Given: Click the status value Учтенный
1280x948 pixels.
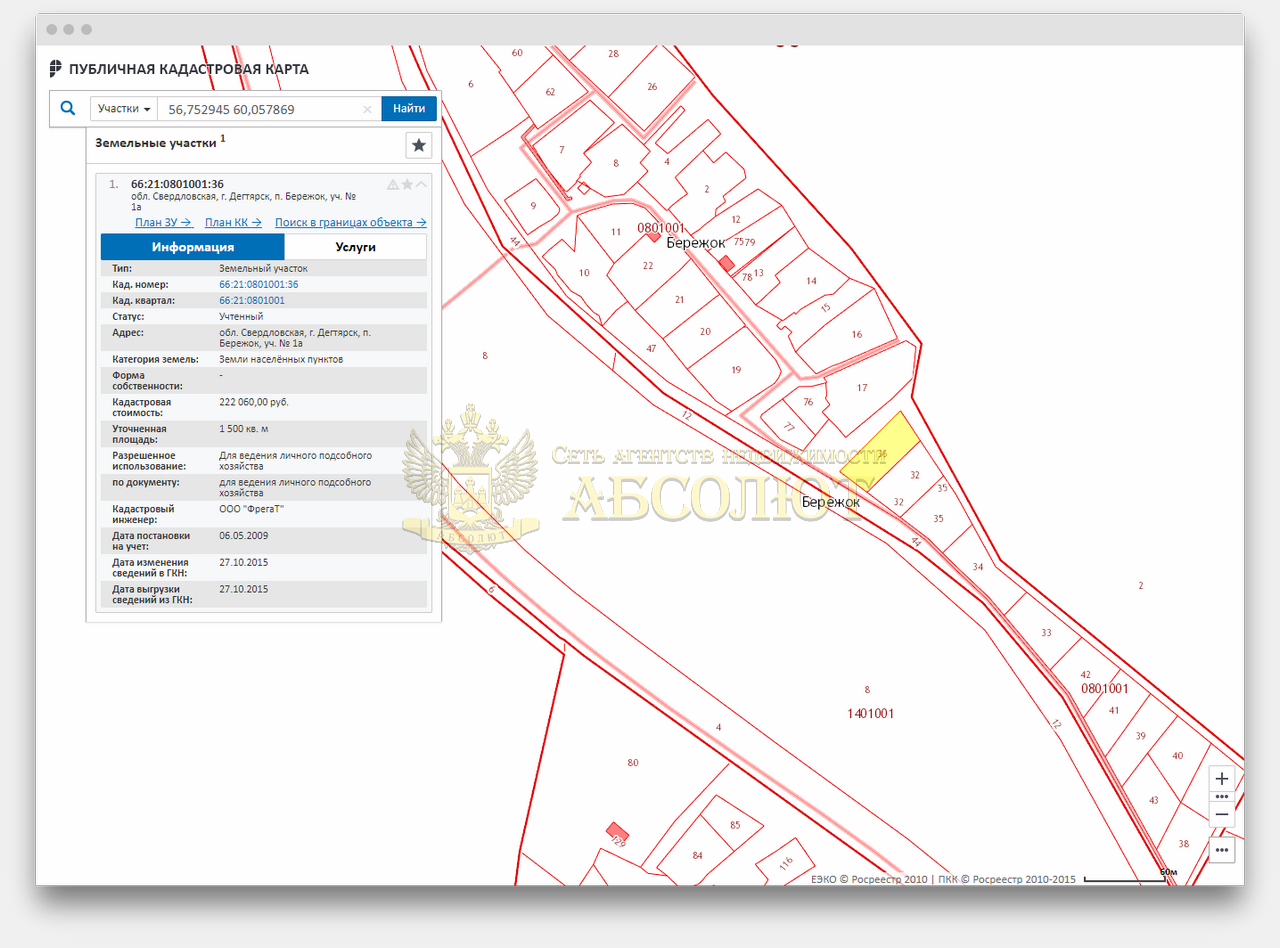Looking at the screenshot, I should point(241,316).
